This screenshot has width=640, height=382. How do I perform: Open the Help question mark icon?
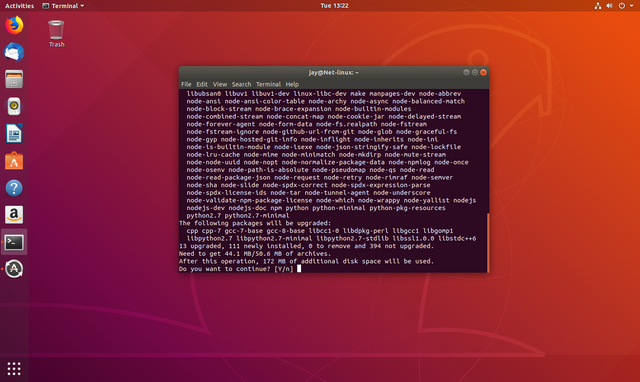click(14, 188)
